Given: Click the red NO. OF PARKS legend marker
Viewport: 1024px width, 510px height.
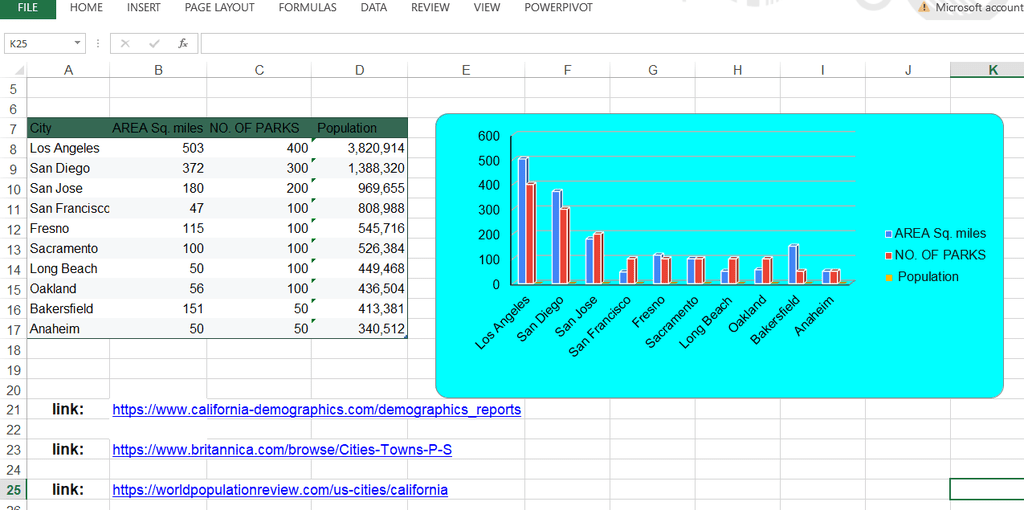Looking at the screenshot, I should tap(888, 255).
